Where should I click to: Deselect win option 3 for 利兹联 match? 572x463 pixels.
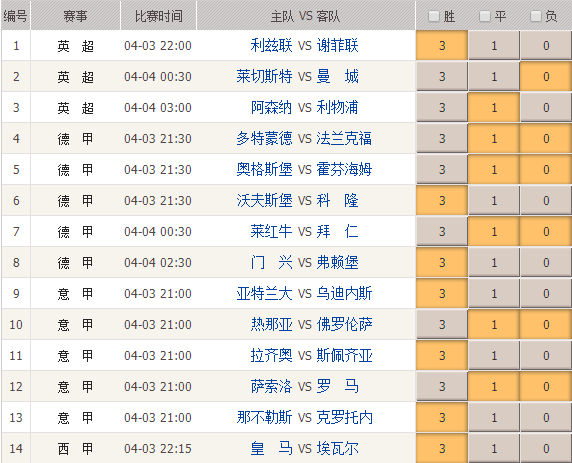click(x=442, y=46)
